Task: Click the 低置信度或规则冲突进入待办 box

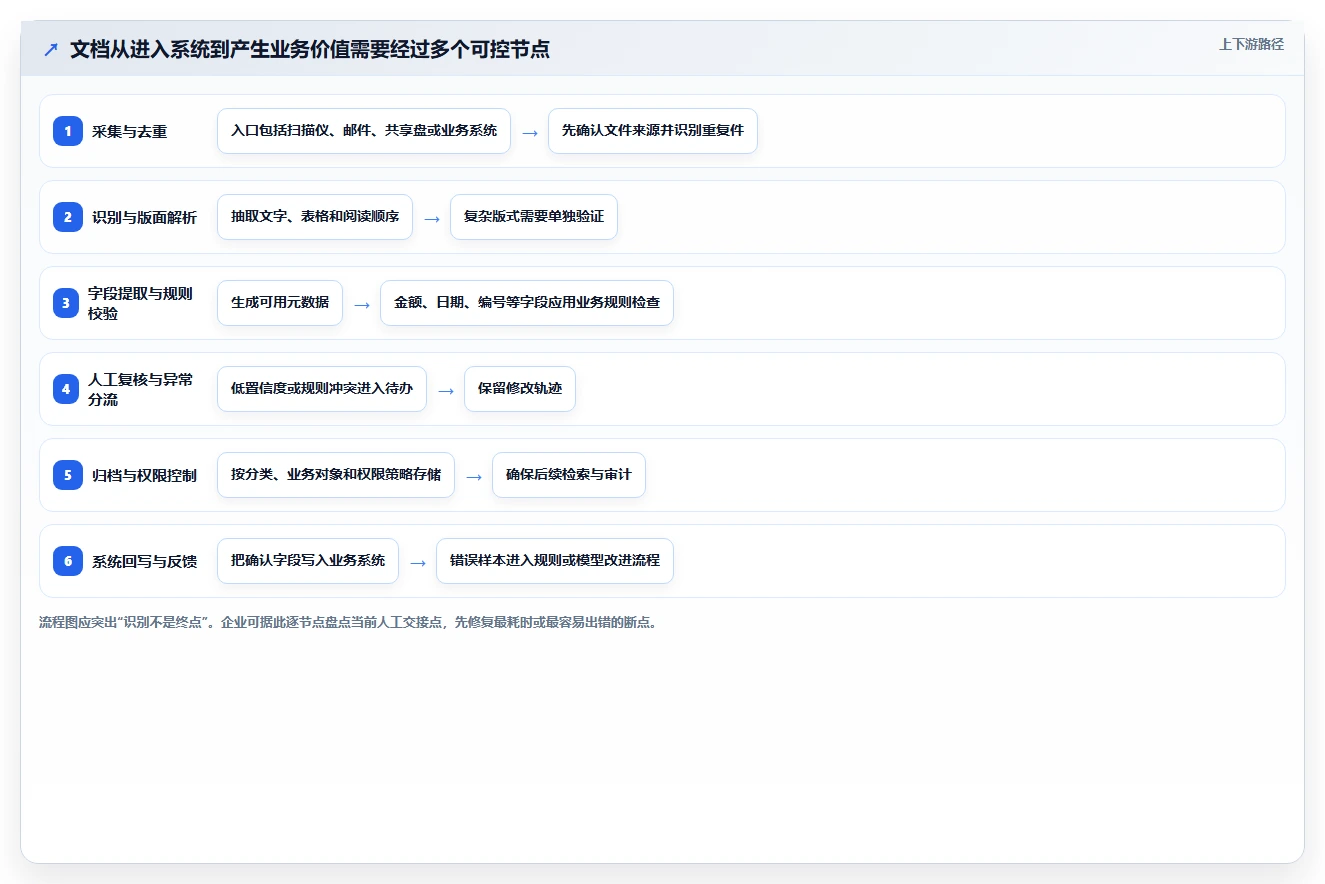Action: click(x=322, y=389)
